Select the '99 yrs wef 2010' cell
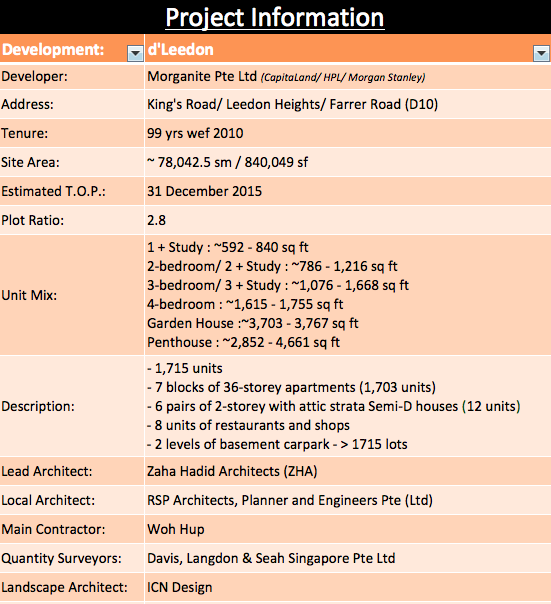 point(348,133)
